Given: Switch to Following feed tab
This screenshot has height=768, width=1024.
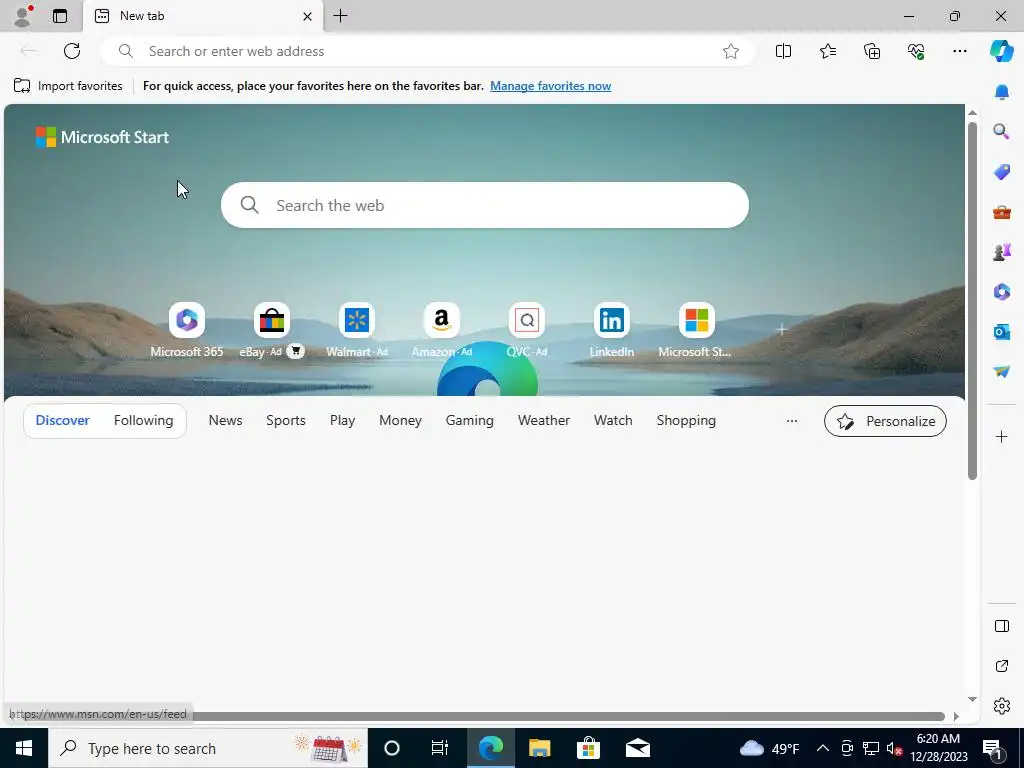Looking at the screenshot, I should [x=143, y=421].
